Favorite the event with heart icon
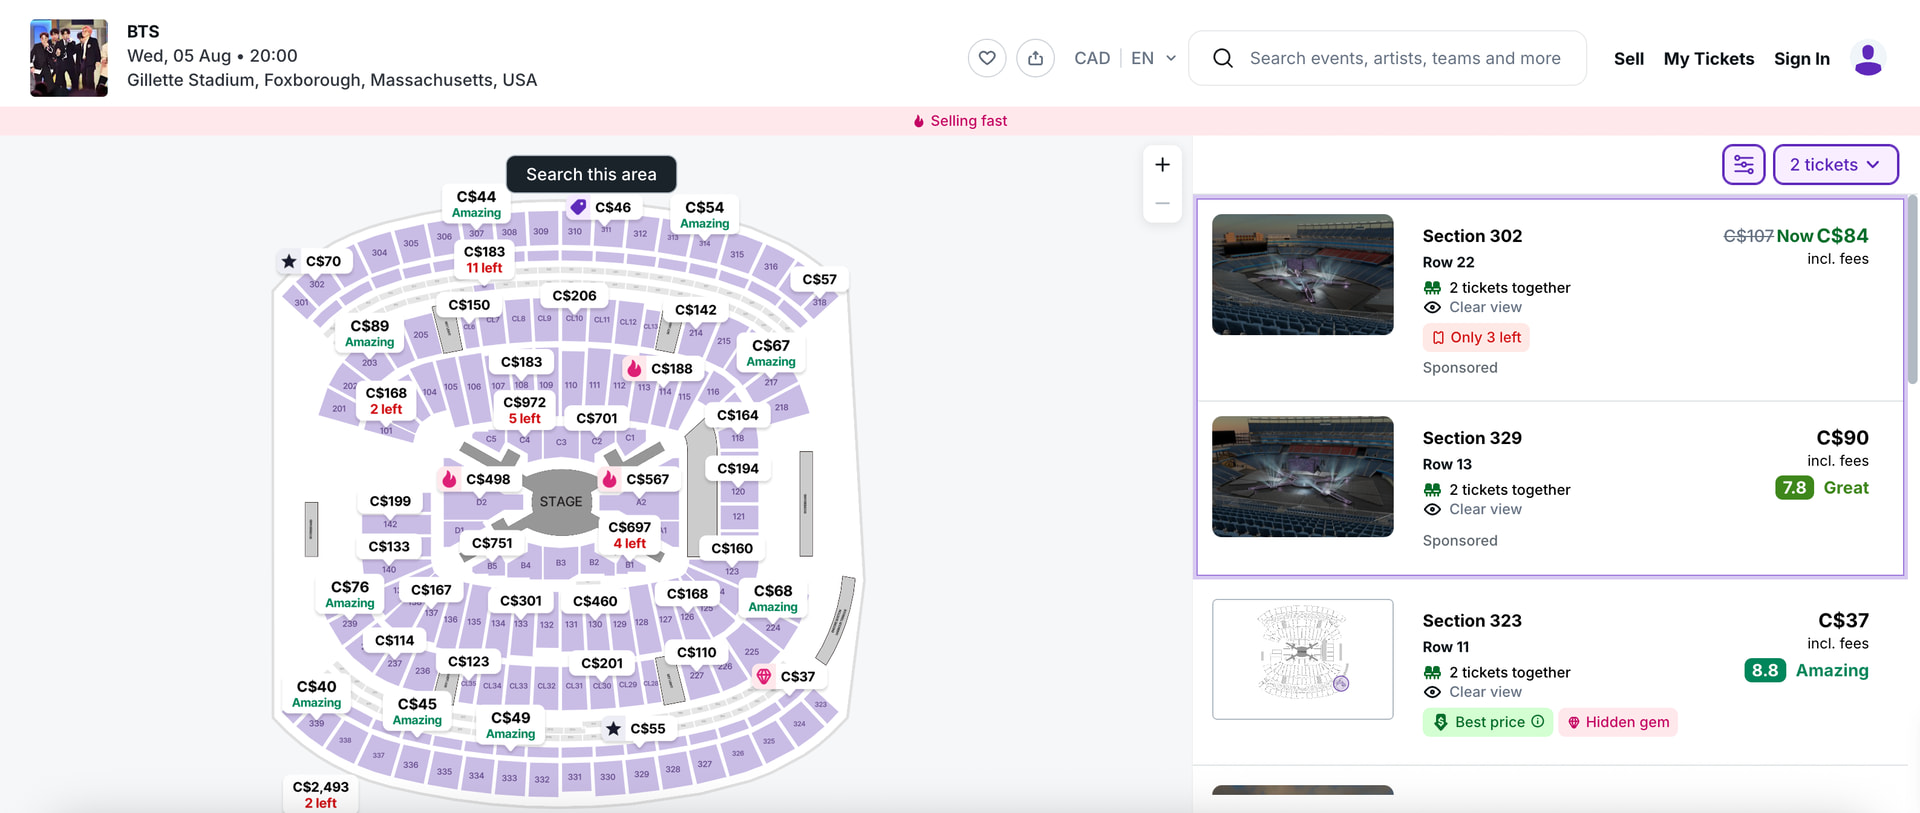Image resolution: width=1920 pixels, height=813 pixels. (986, 58)
